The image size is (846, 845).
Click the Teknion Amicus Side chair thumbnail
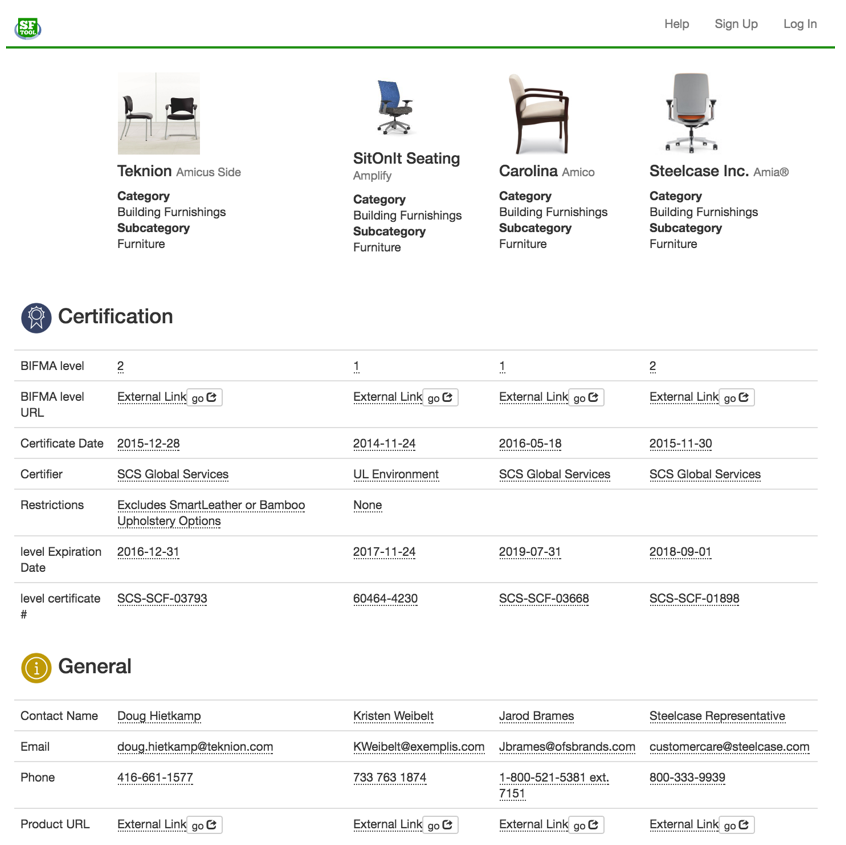click(x=159, y=113)
